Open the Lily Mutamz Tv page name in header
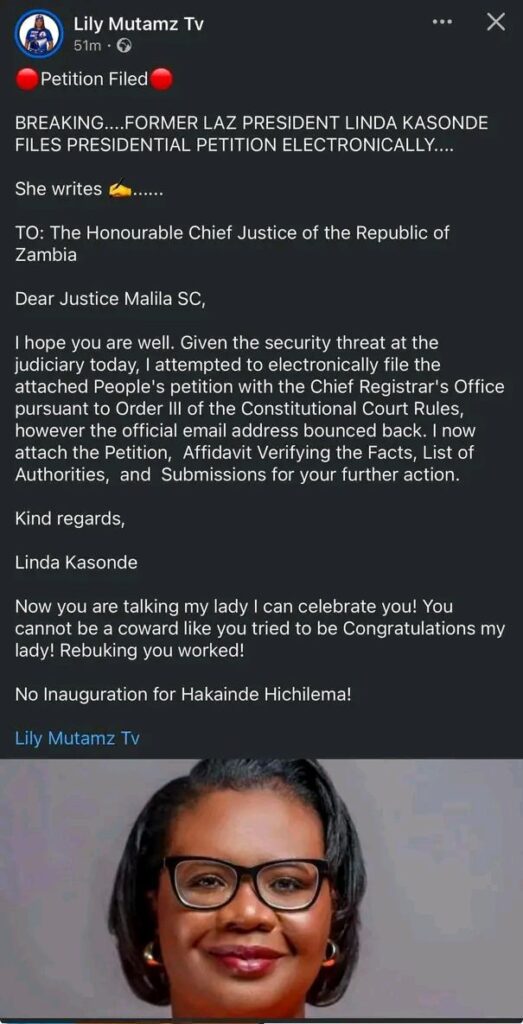The height and width of the screenshot is (1024, 523). click(x=138, y=25)
